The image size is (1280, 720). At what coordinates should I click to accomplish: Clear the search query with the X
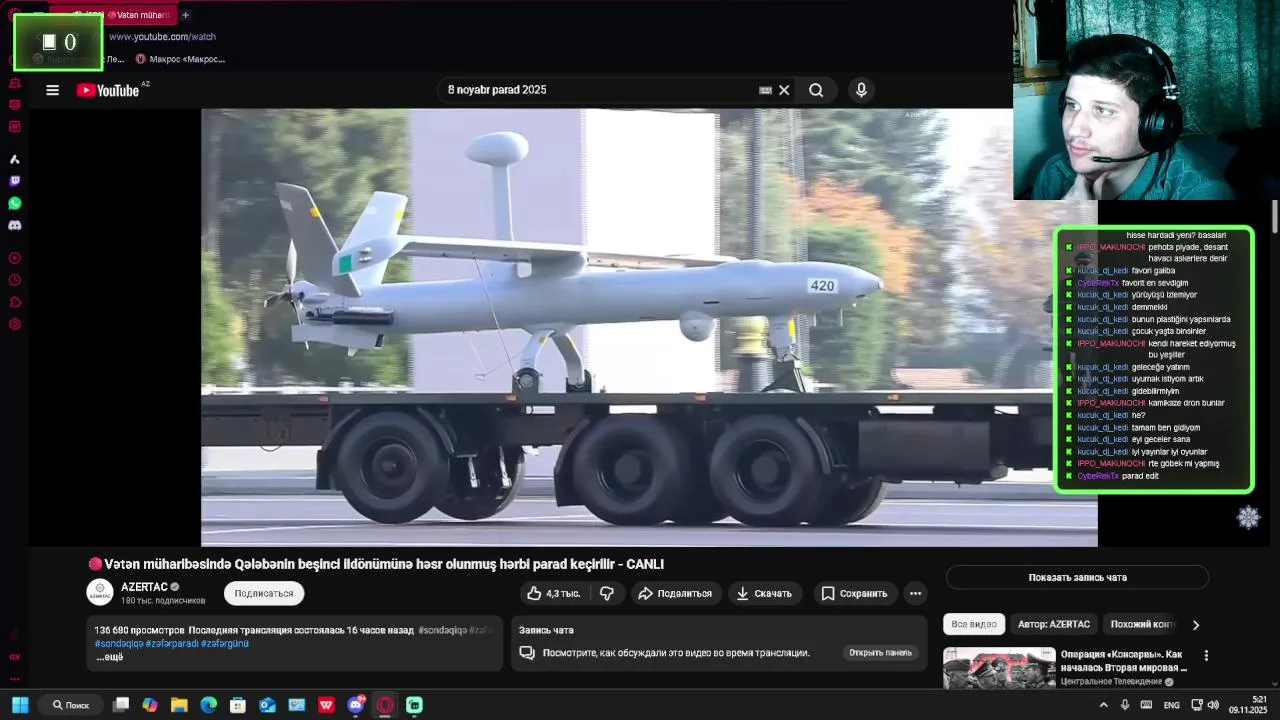point(784,90)
